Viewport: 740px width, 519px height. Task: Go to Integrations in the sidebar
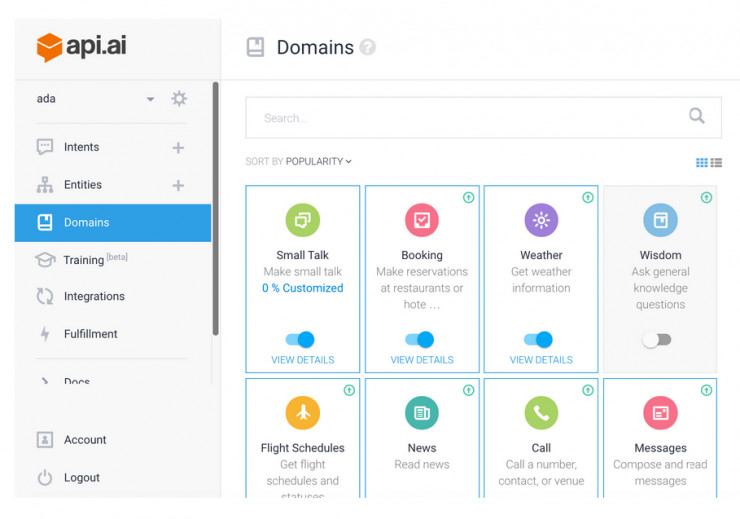[94, 296]
